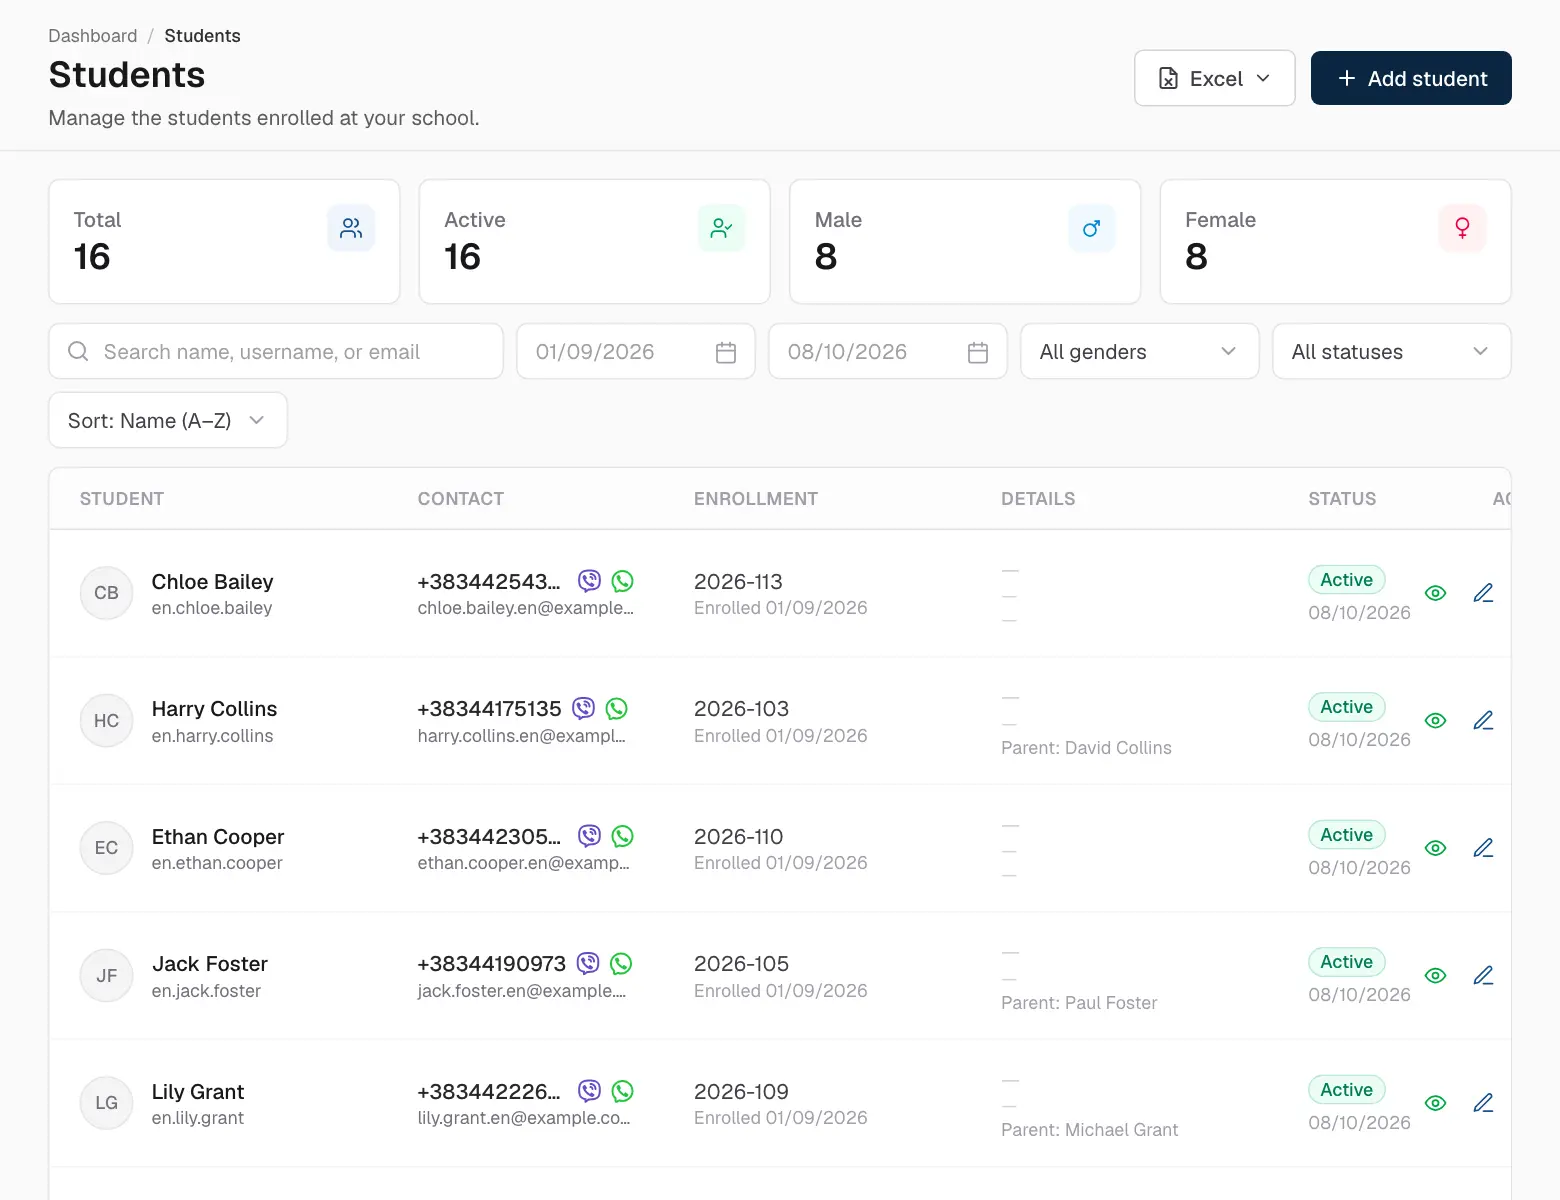Open calendar picker on 01/09/2026 date field
This screenshot has width=1560, height=1200.
tap(726, 352)
